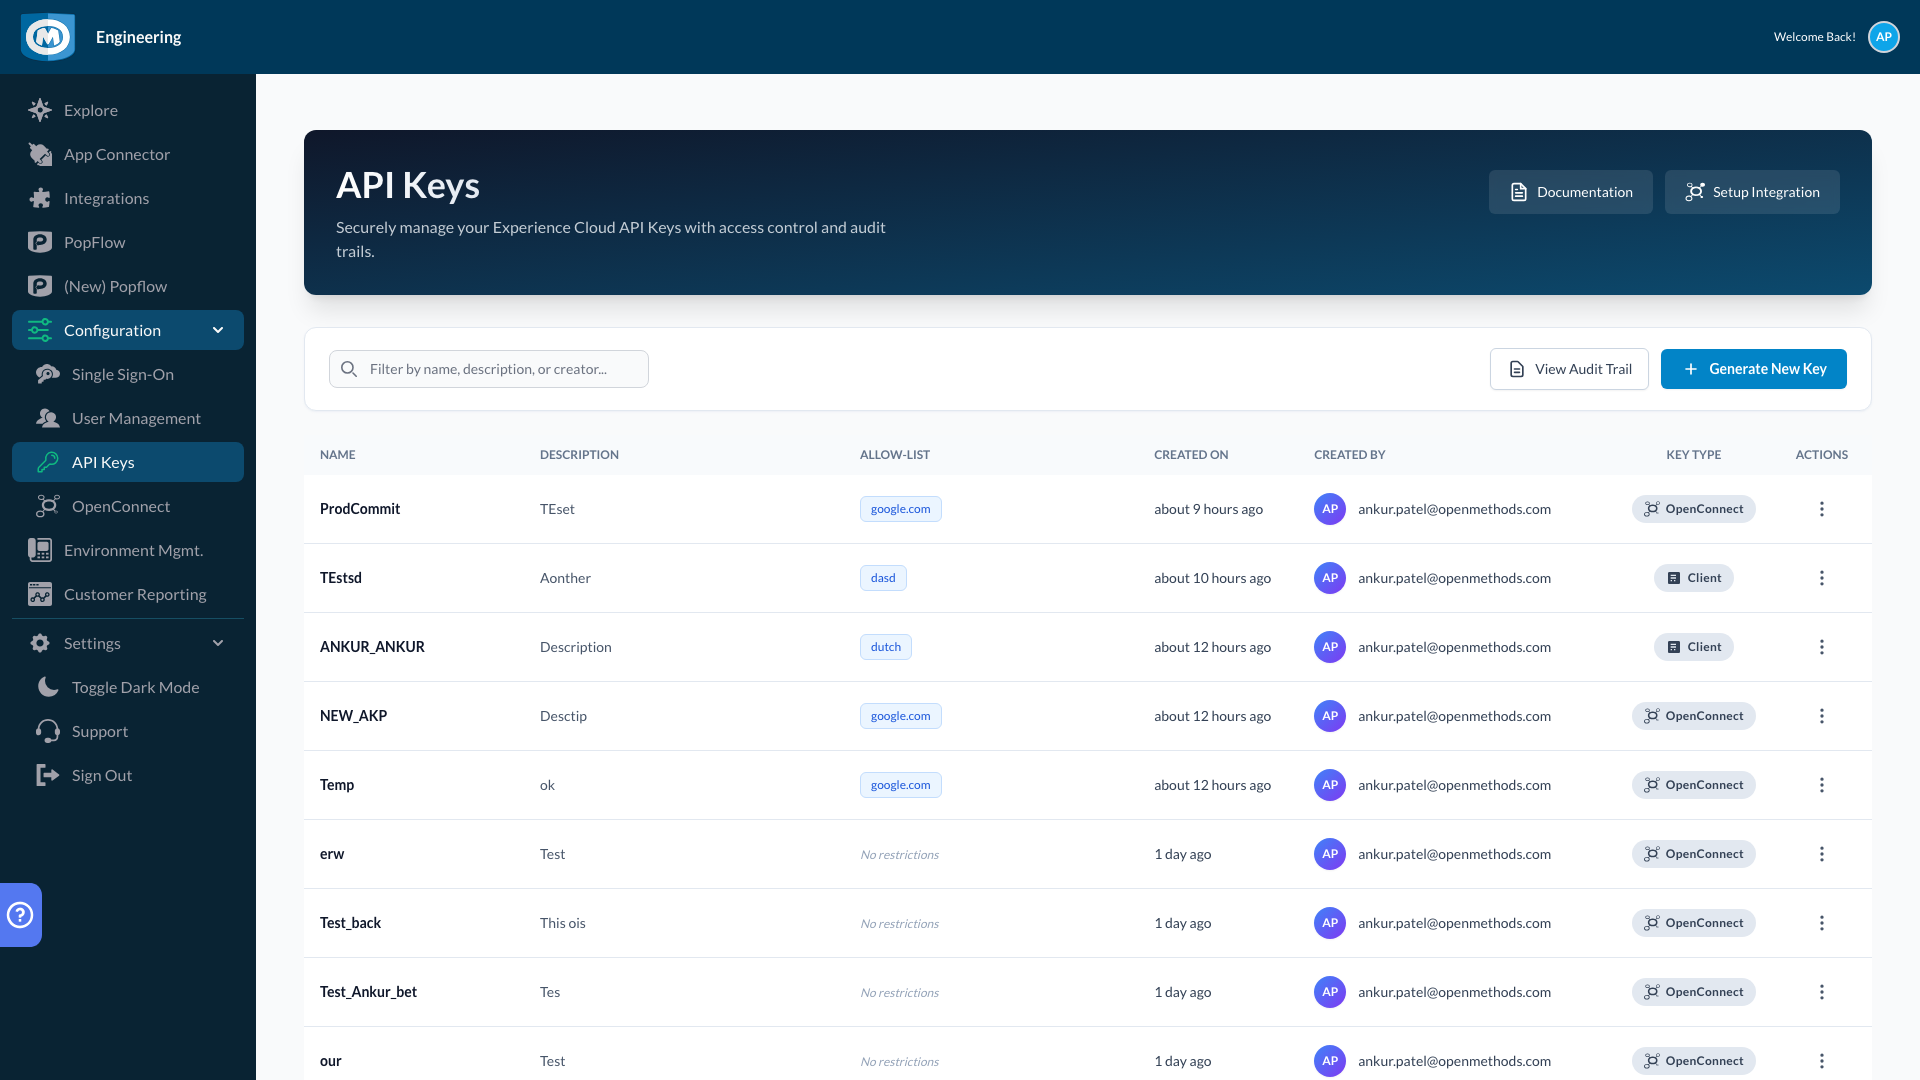Screen dimensions: 1920x1080
Task: Click the Environment Mgmt. icon
Action: (40, 550)
